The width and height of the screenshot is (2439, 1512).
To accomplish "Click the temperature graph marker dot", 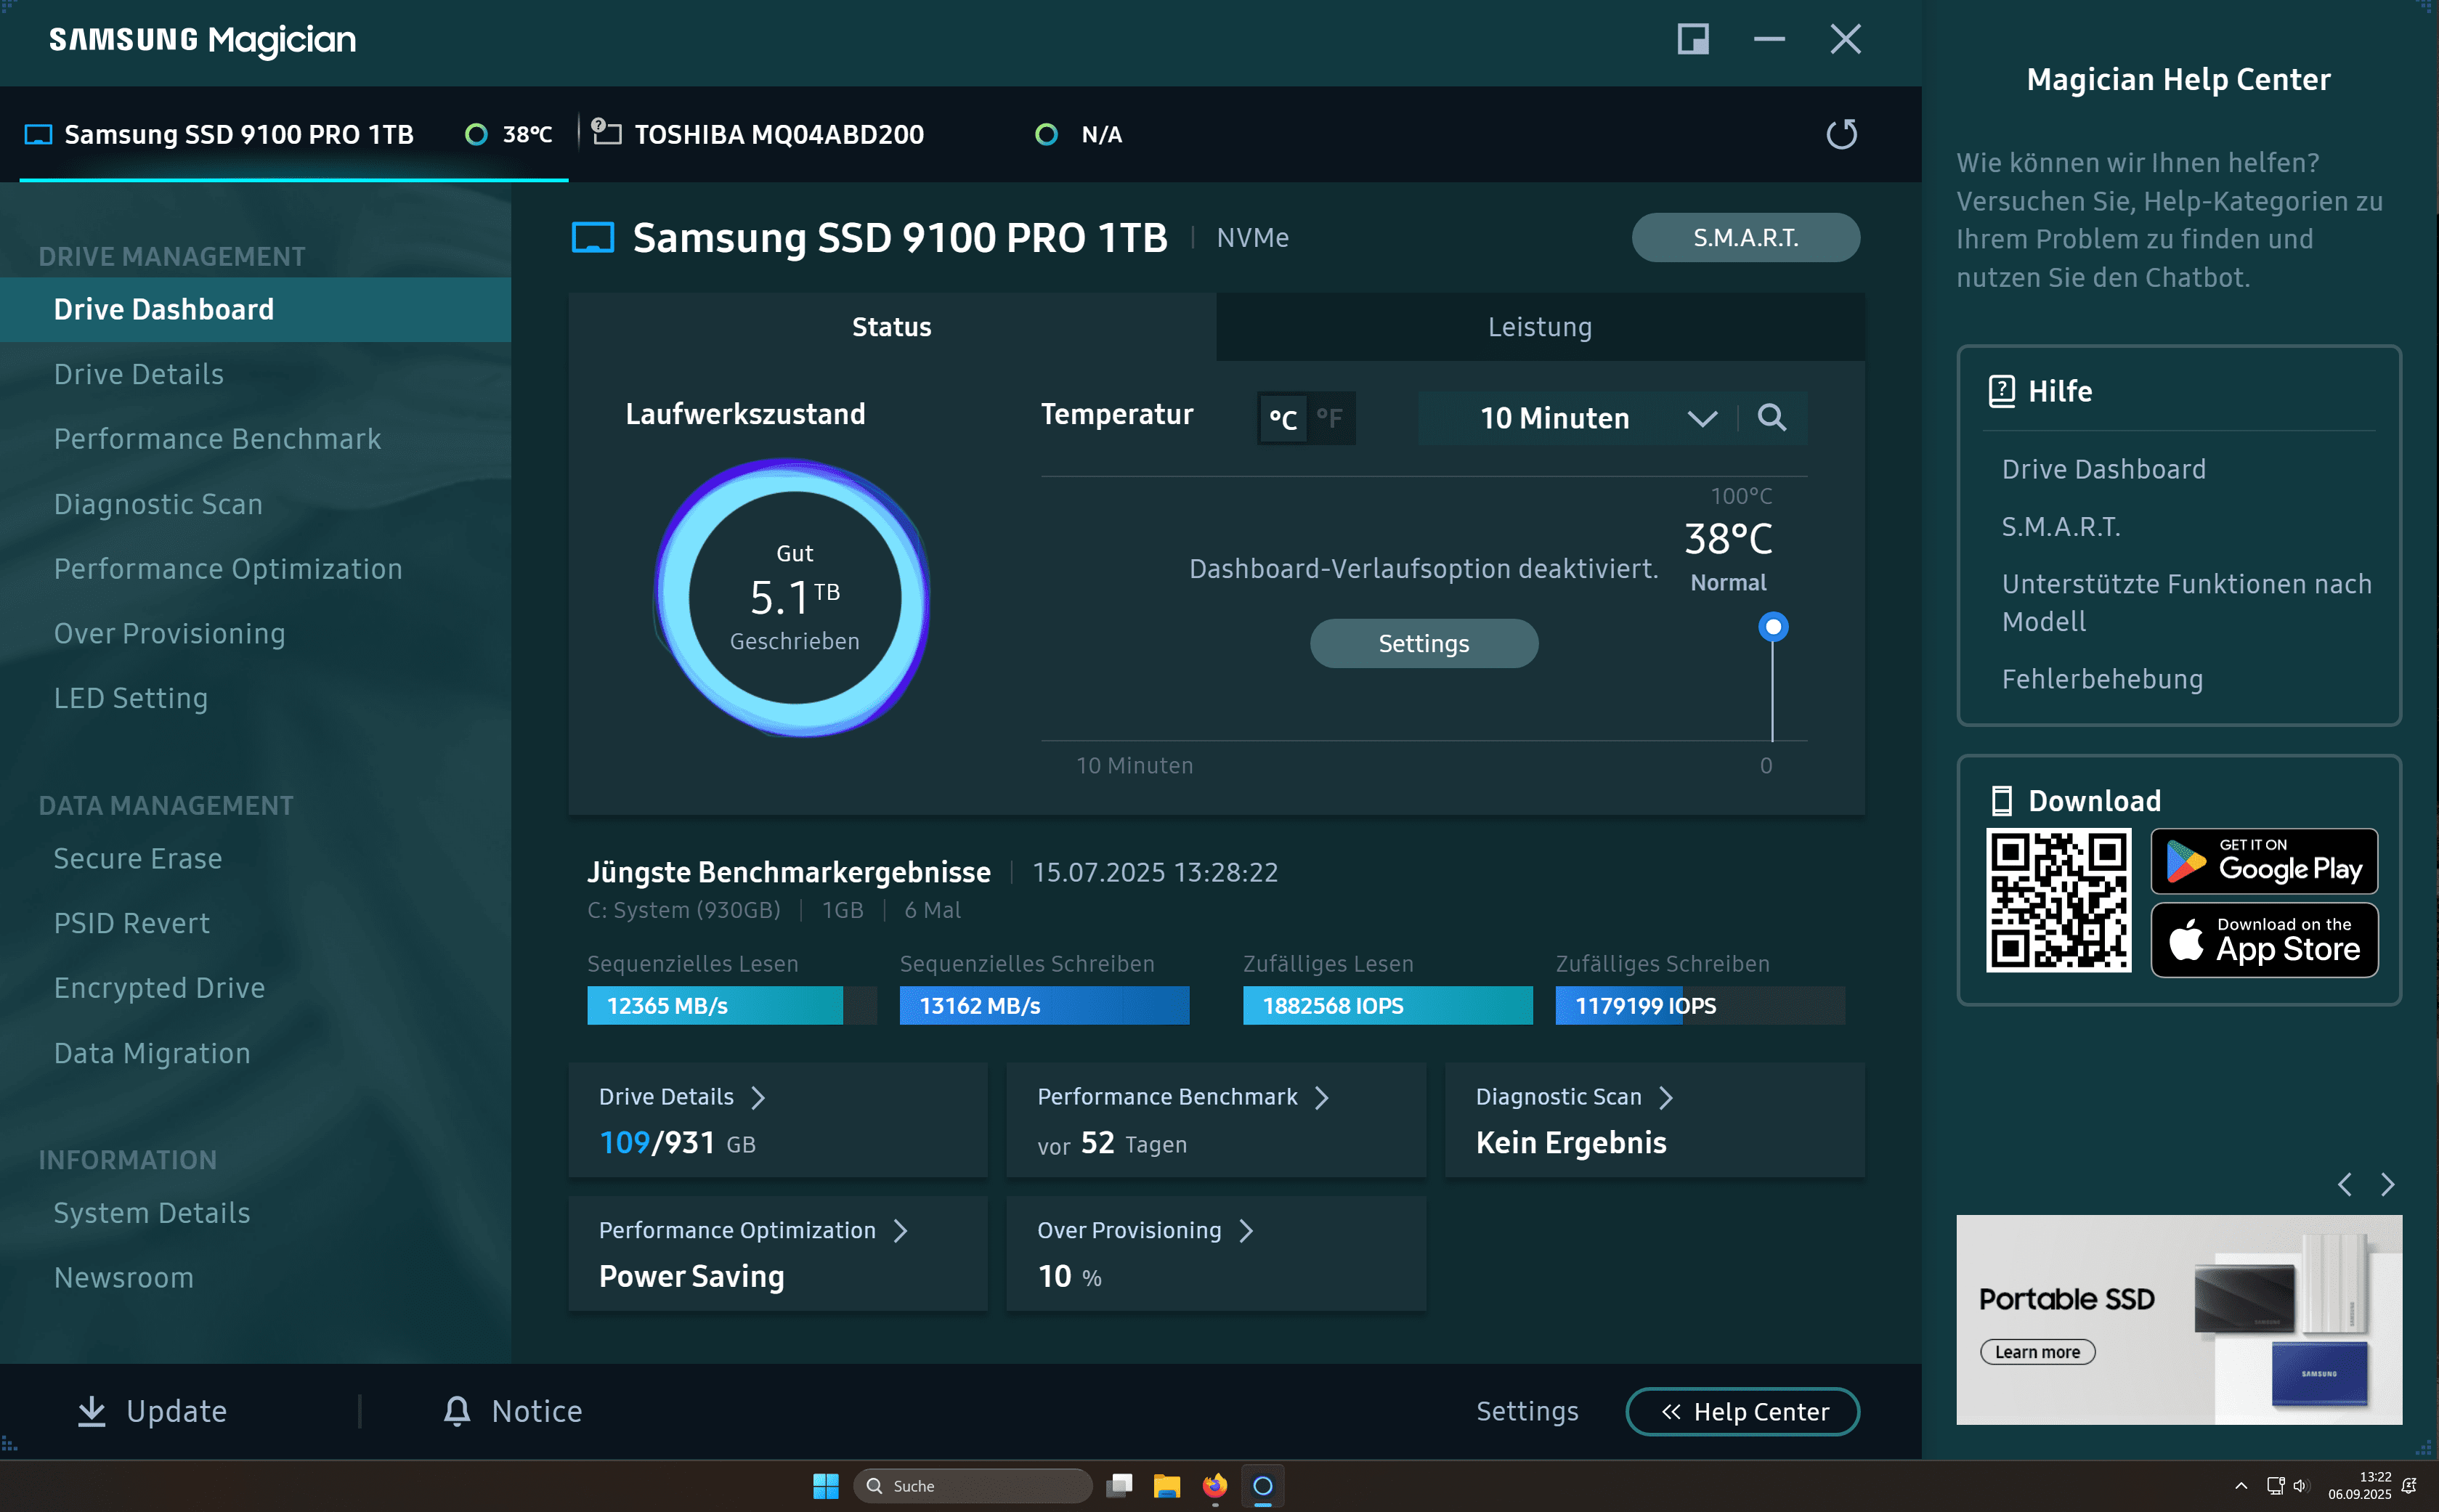I will (x=1773, y=627).
